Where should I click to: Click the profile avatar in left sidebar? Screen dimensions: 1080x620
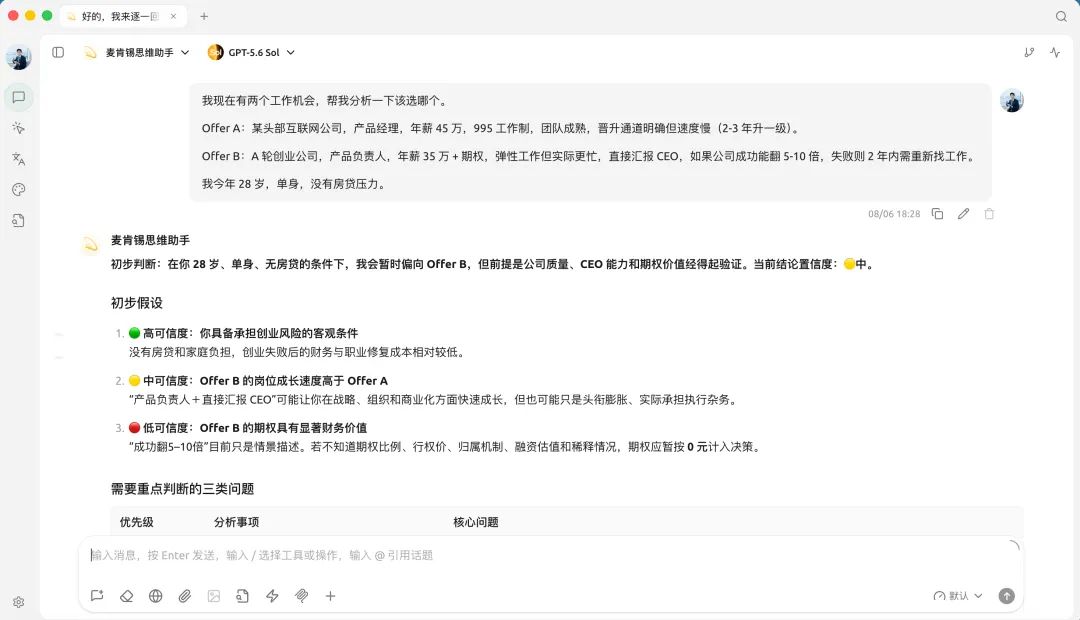pyautogui.click(x=19, y=57)
